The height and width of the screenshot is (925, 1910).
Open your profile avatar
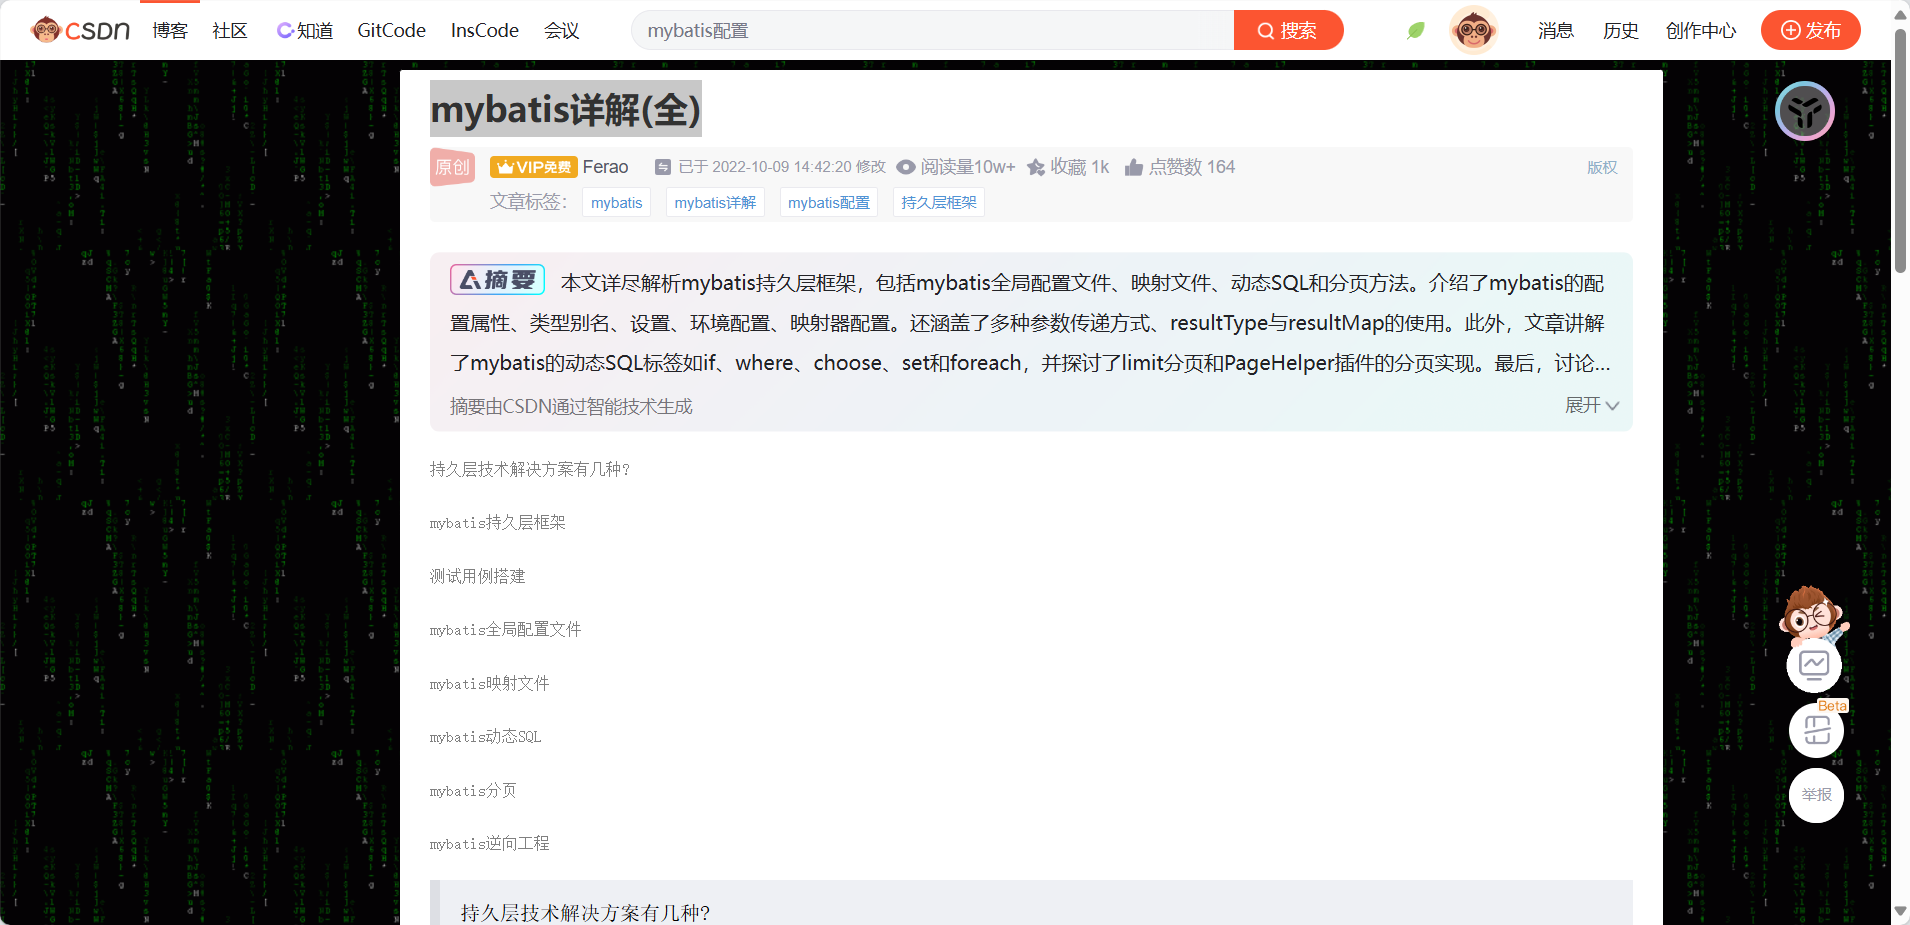point(1473,30)
